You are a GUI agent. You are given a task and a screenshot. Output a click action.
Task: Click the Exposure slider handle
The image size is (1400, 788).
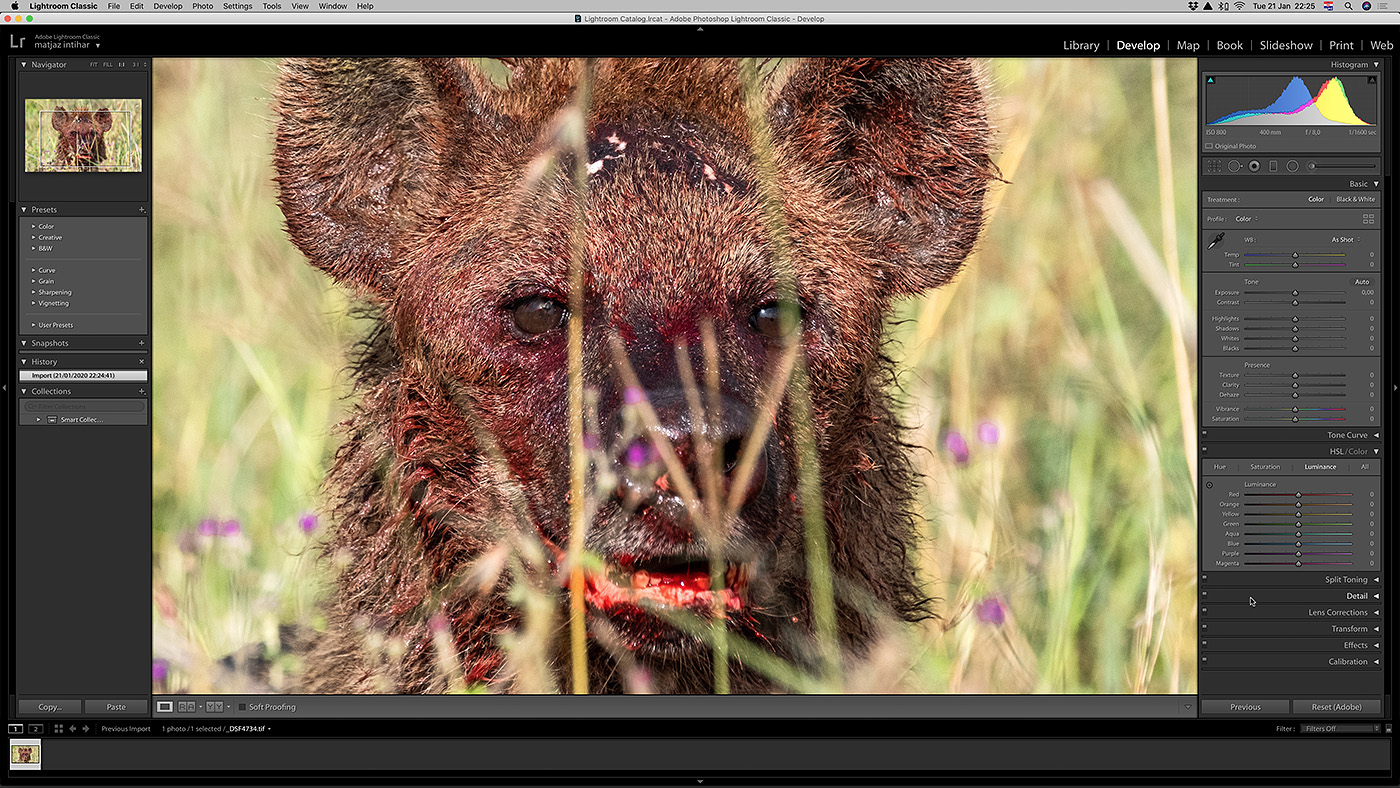point(1295,293)
